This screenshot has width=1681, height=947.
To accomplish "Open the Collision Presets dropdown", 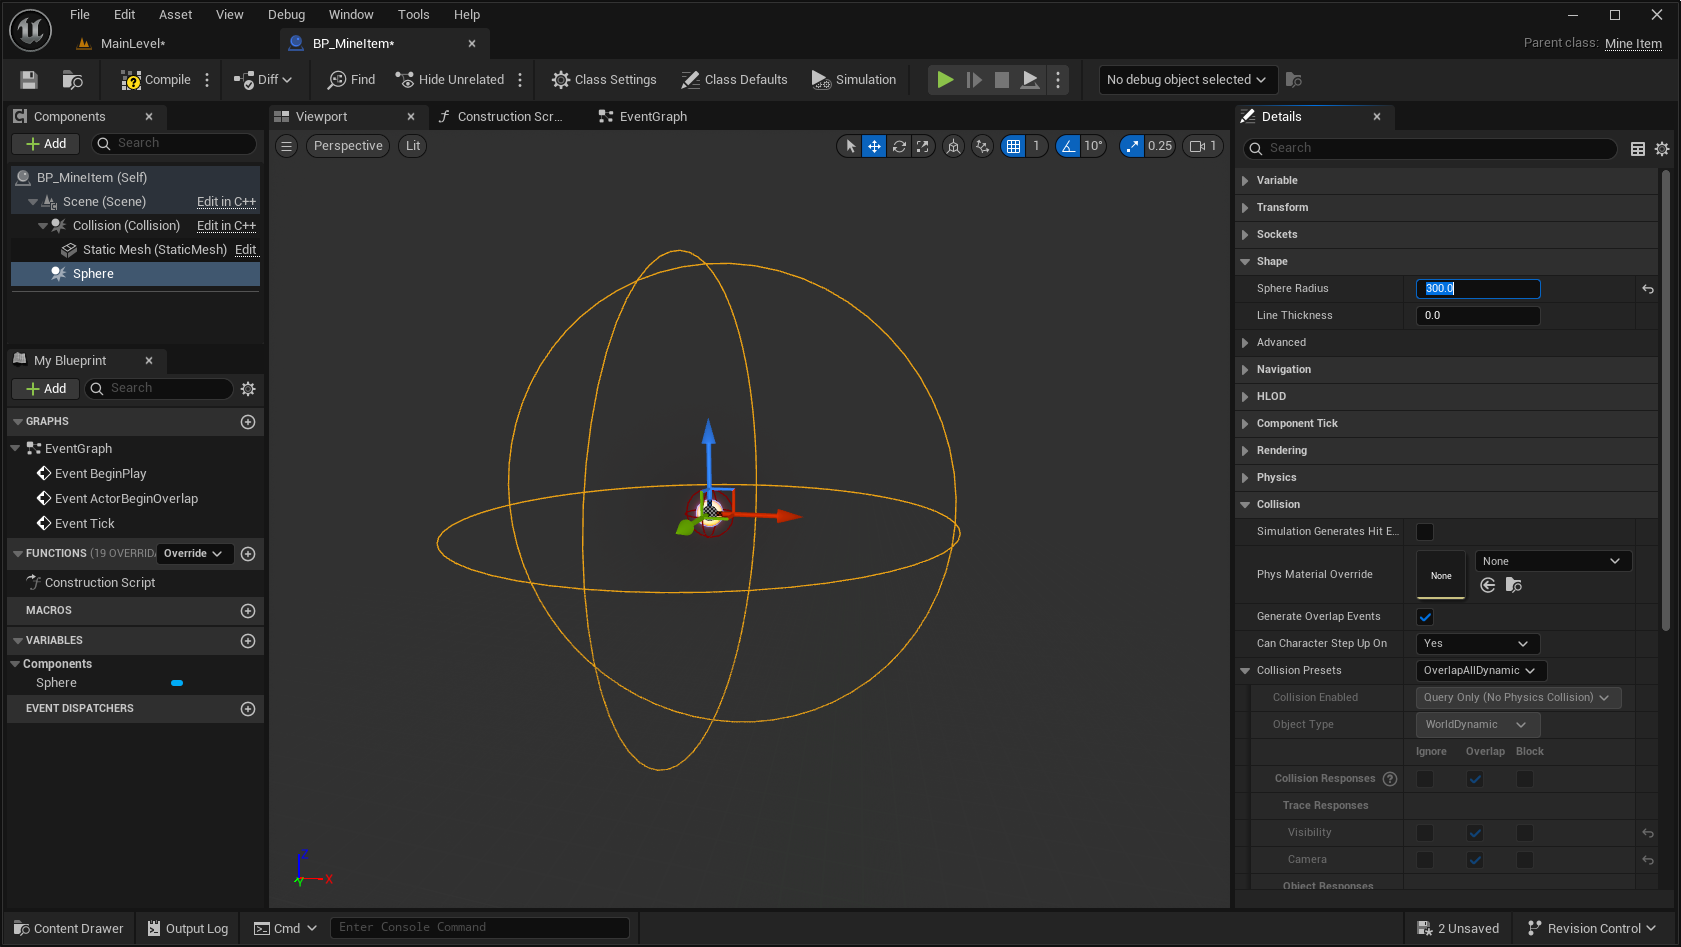I will point(1480,671).
